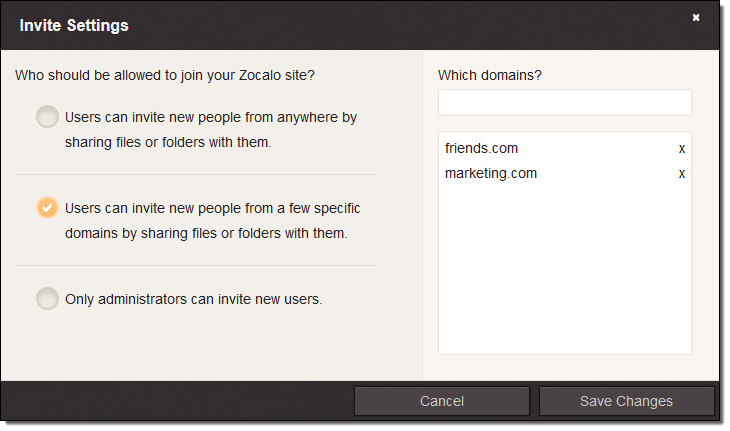The height and width of the screenshot is (431, 730).
Task: Click the 'Which domains?' label
Action: 490,75
